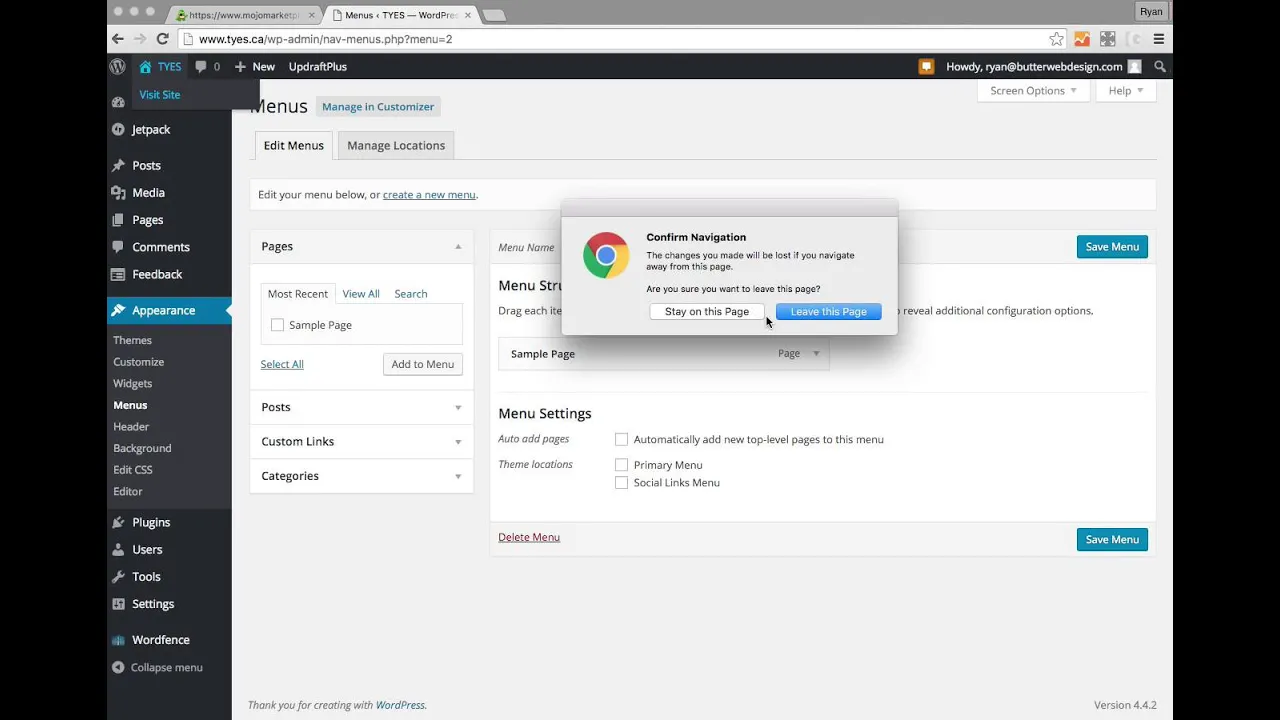Open the TYES site home icon
Screen dimensions: 1280x720
click(x=146, y=67)
